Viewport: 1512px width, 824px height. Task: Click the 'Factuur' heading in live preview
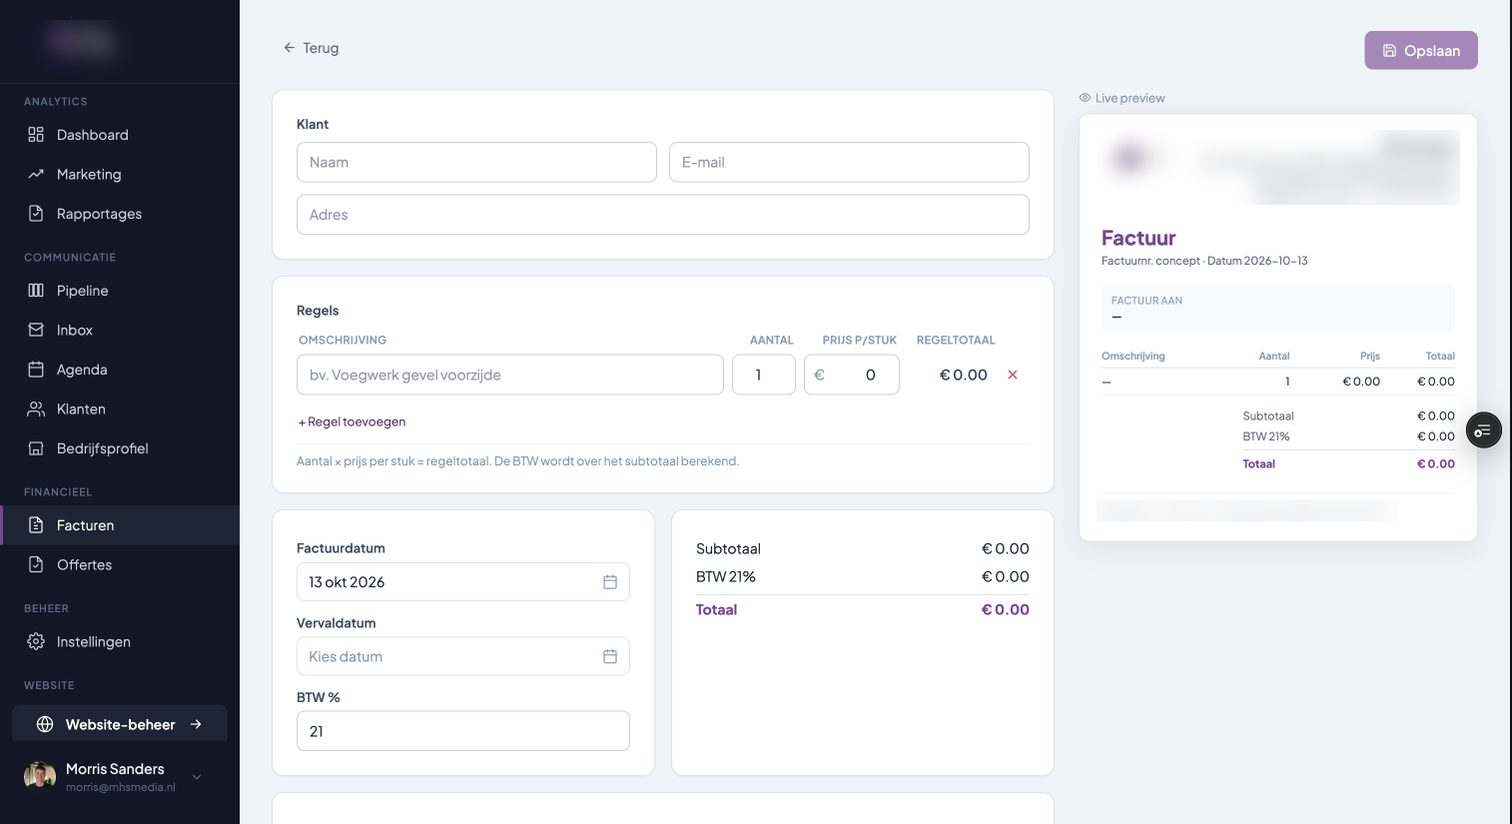click(x=1138, y=238)
